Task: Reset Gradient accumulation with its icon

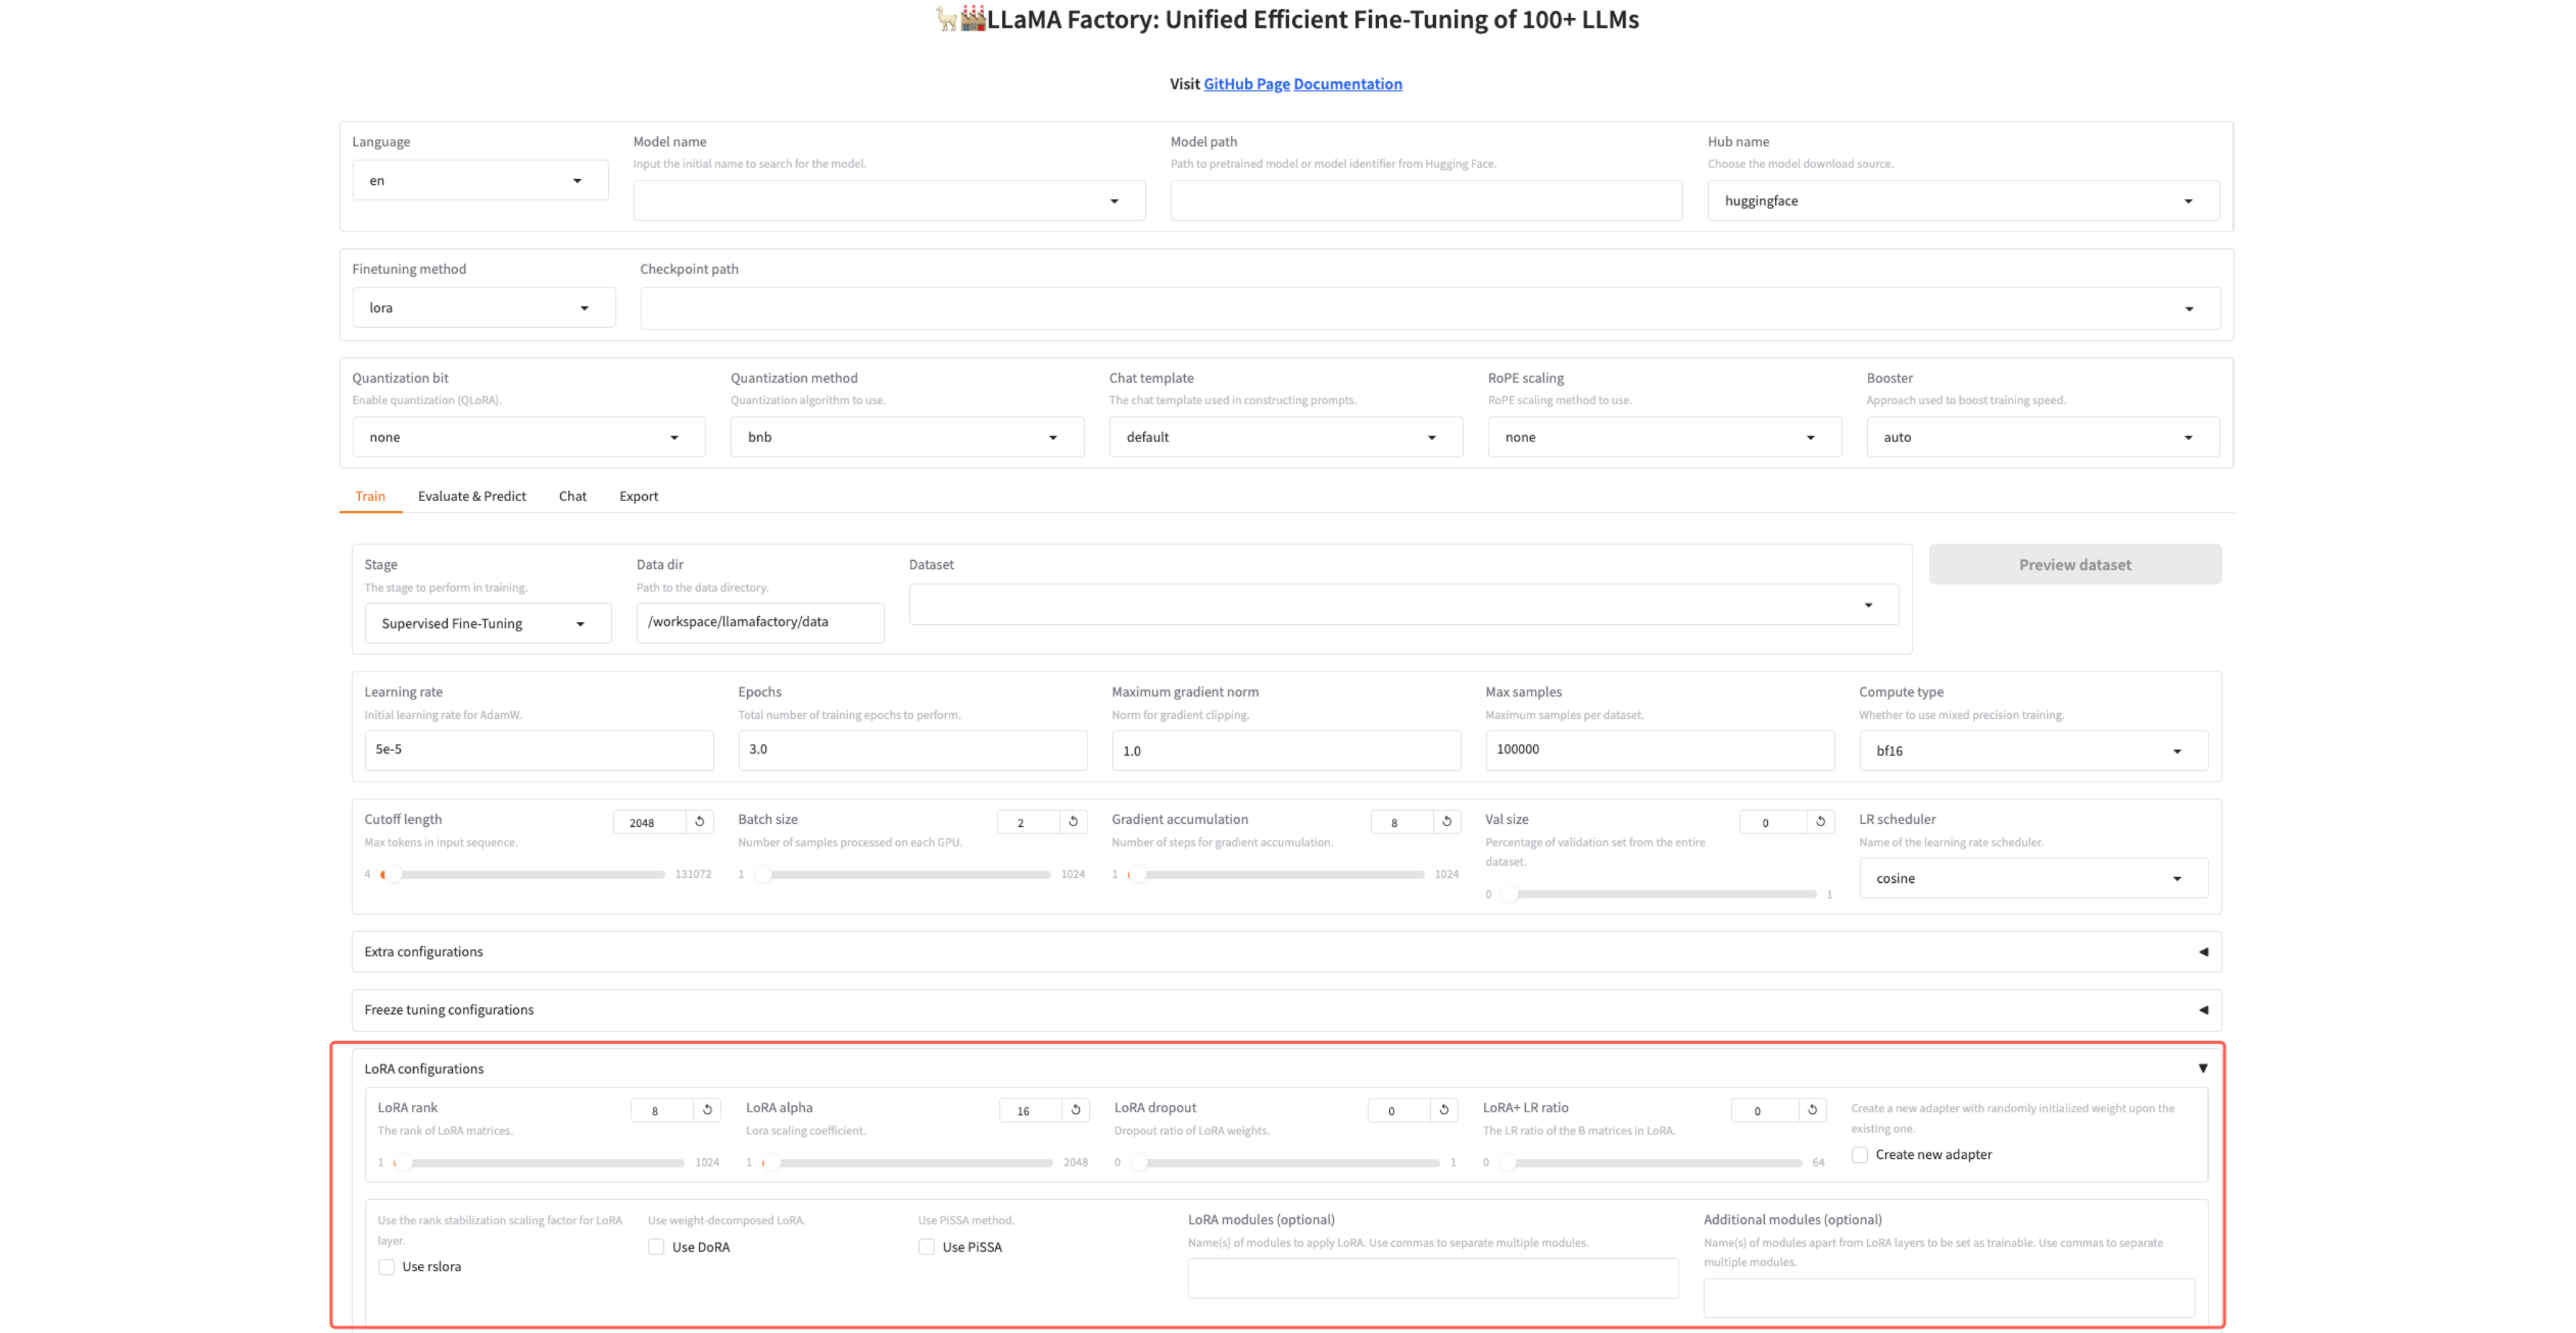Action: coord(1446,821)
